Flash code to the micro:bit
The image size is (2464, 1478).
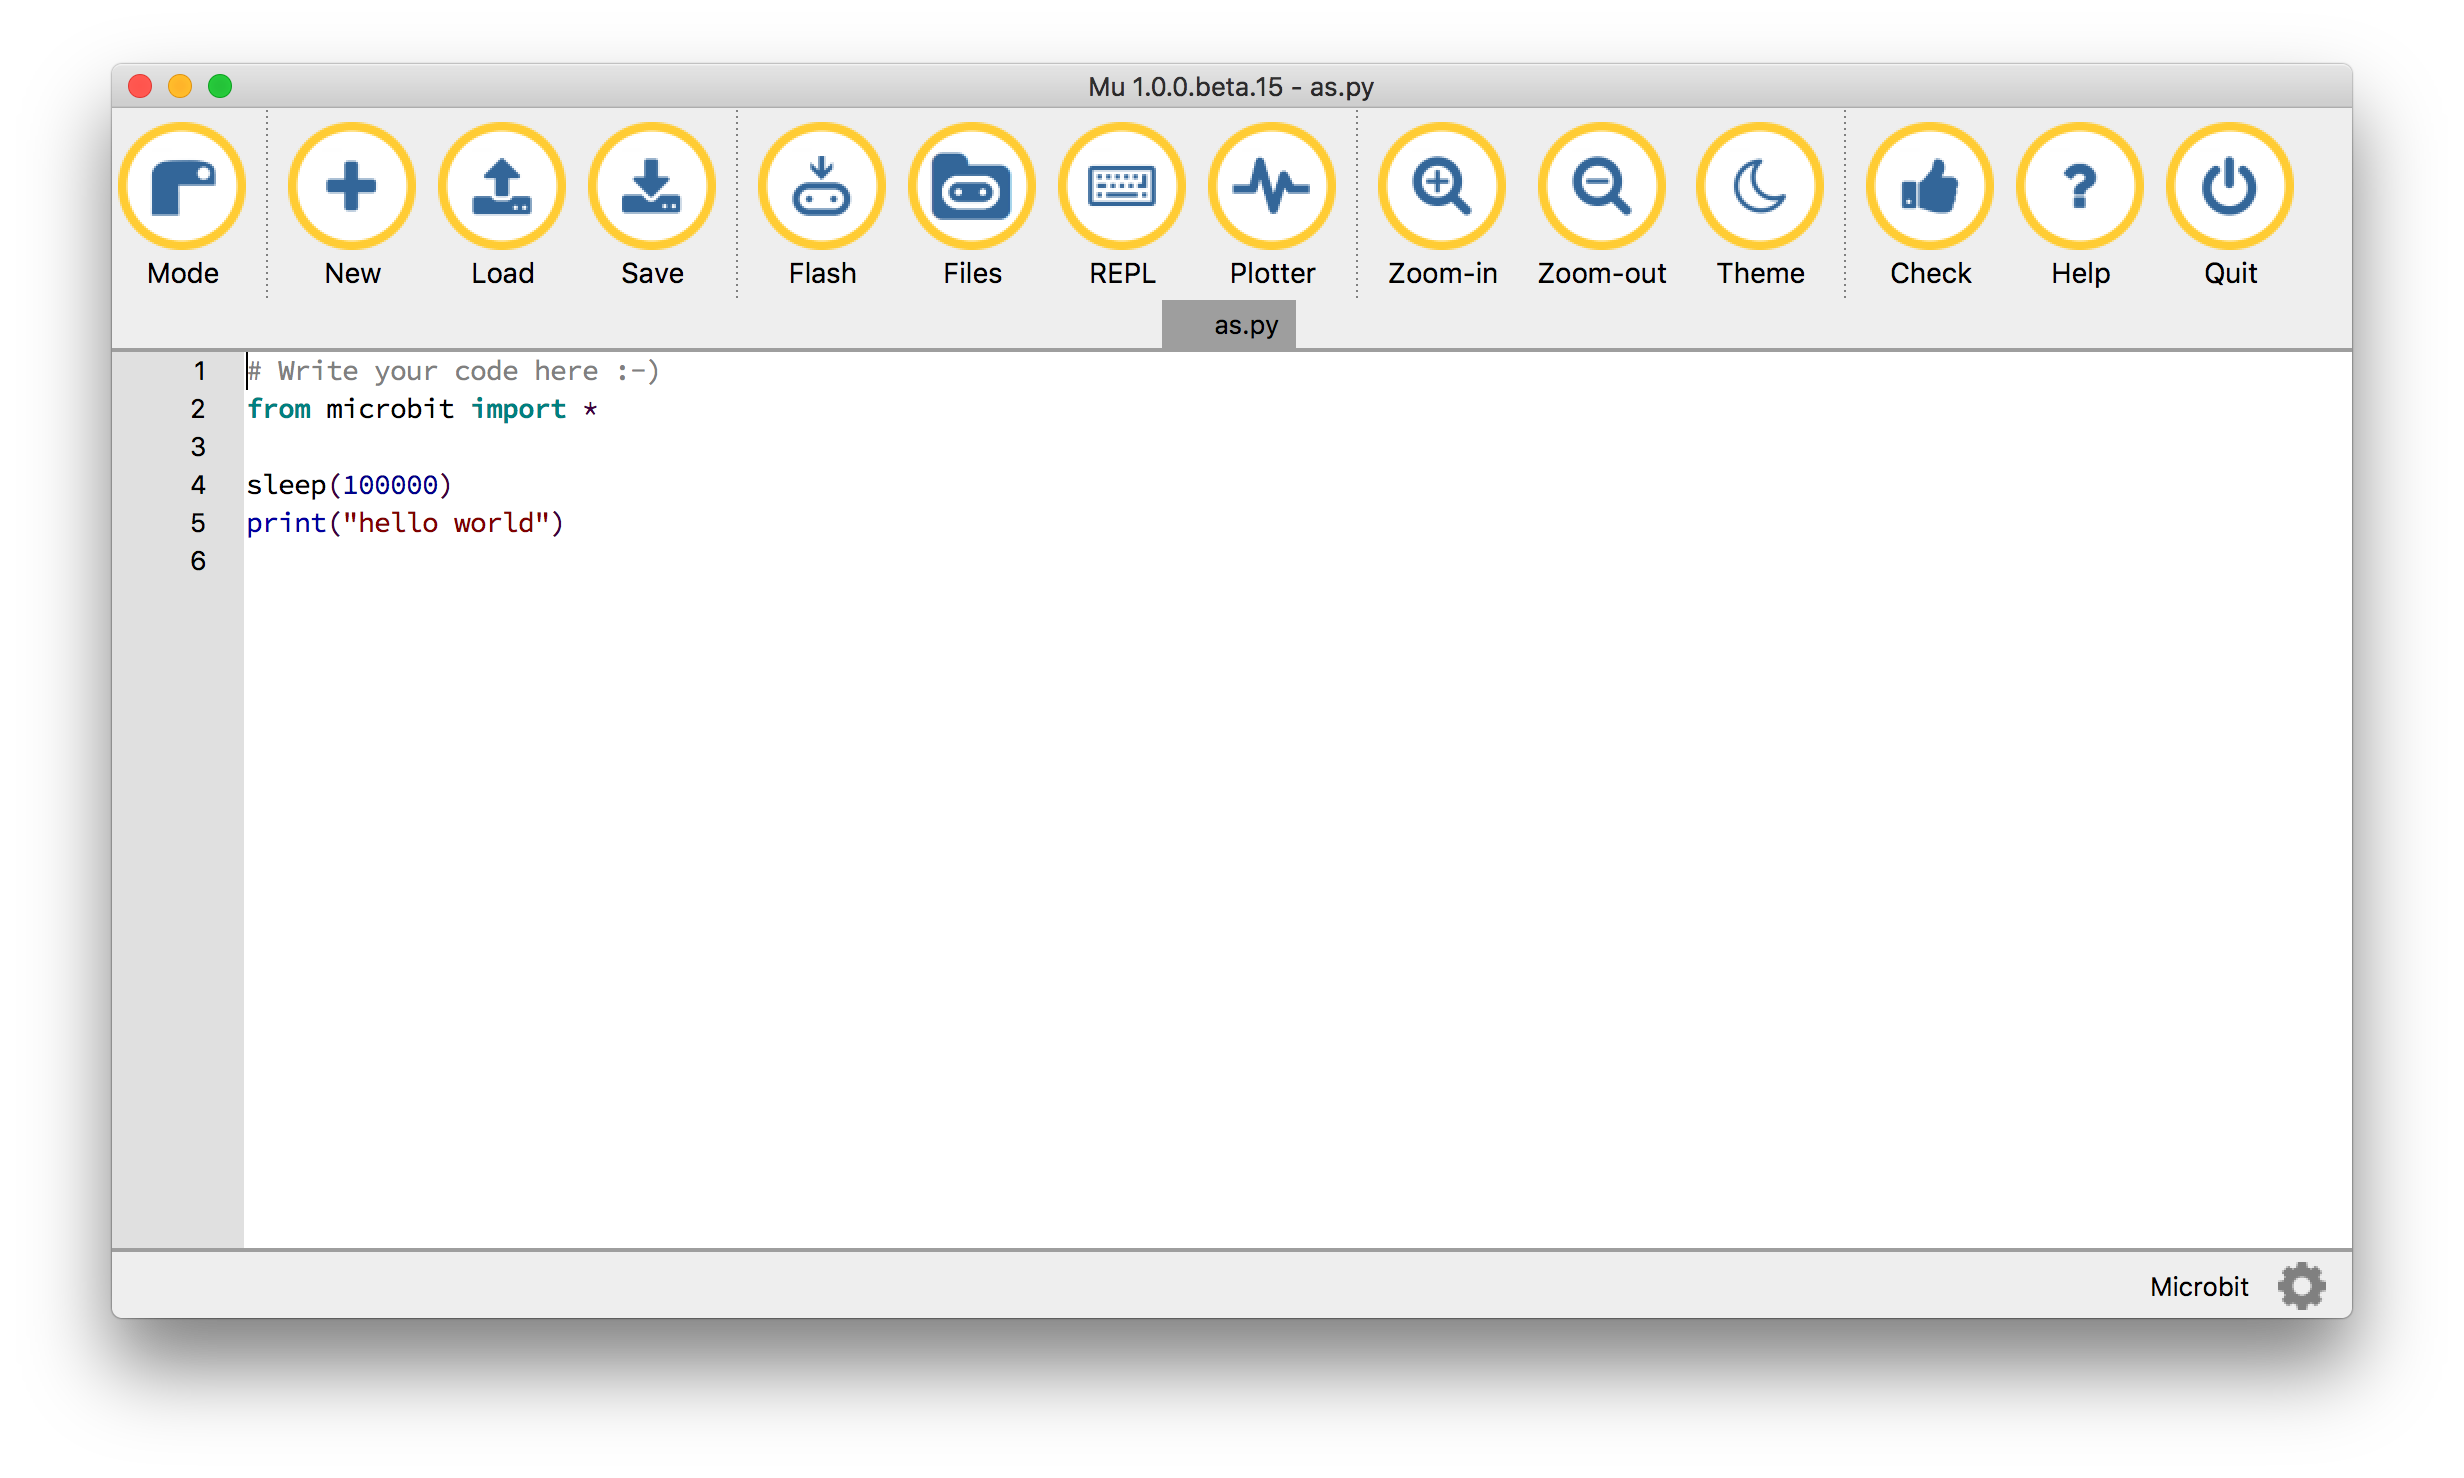pyautogui.click(x=822, y=187)
